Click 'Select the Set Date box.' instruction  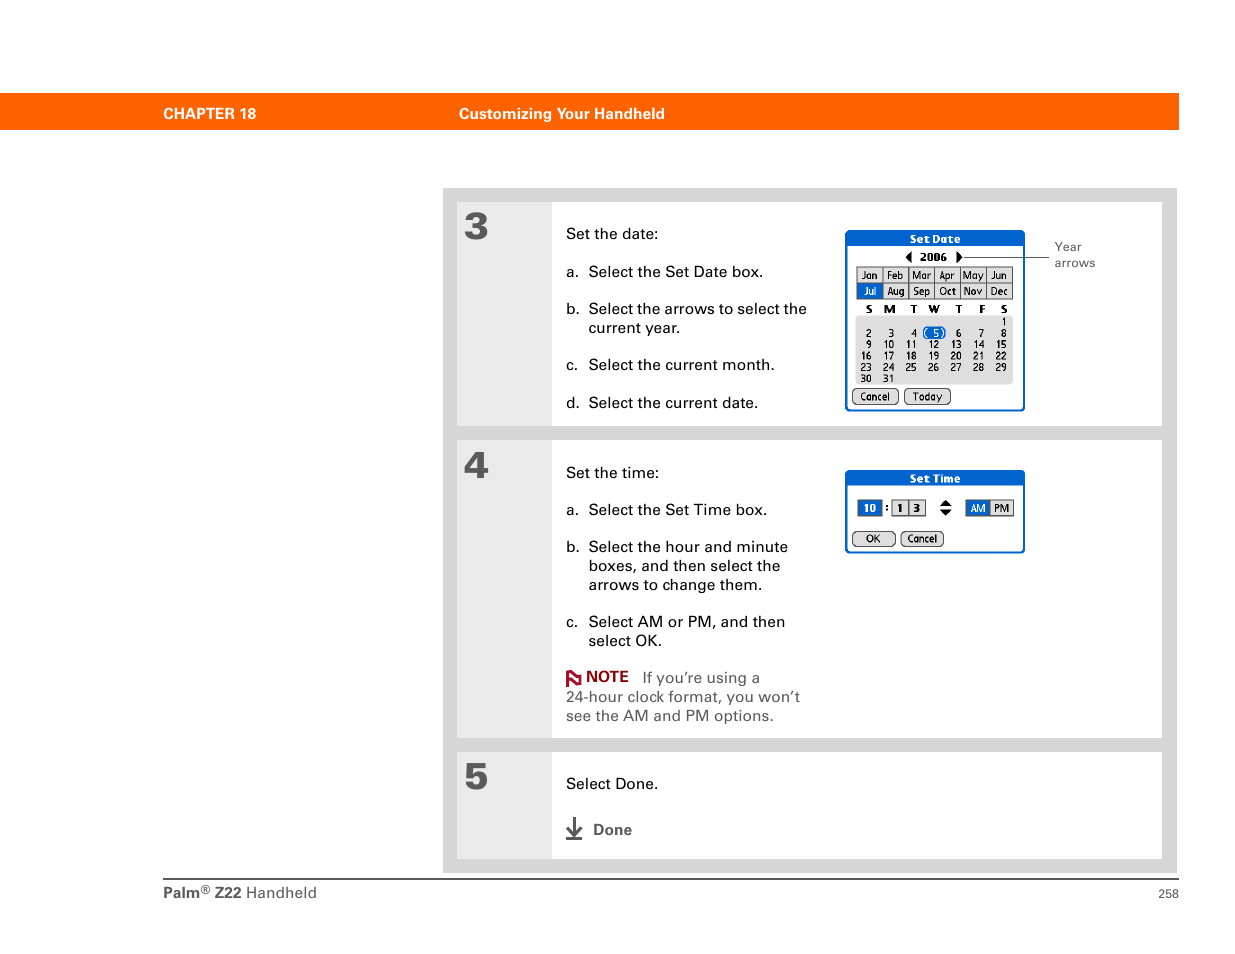pos(676,272)
